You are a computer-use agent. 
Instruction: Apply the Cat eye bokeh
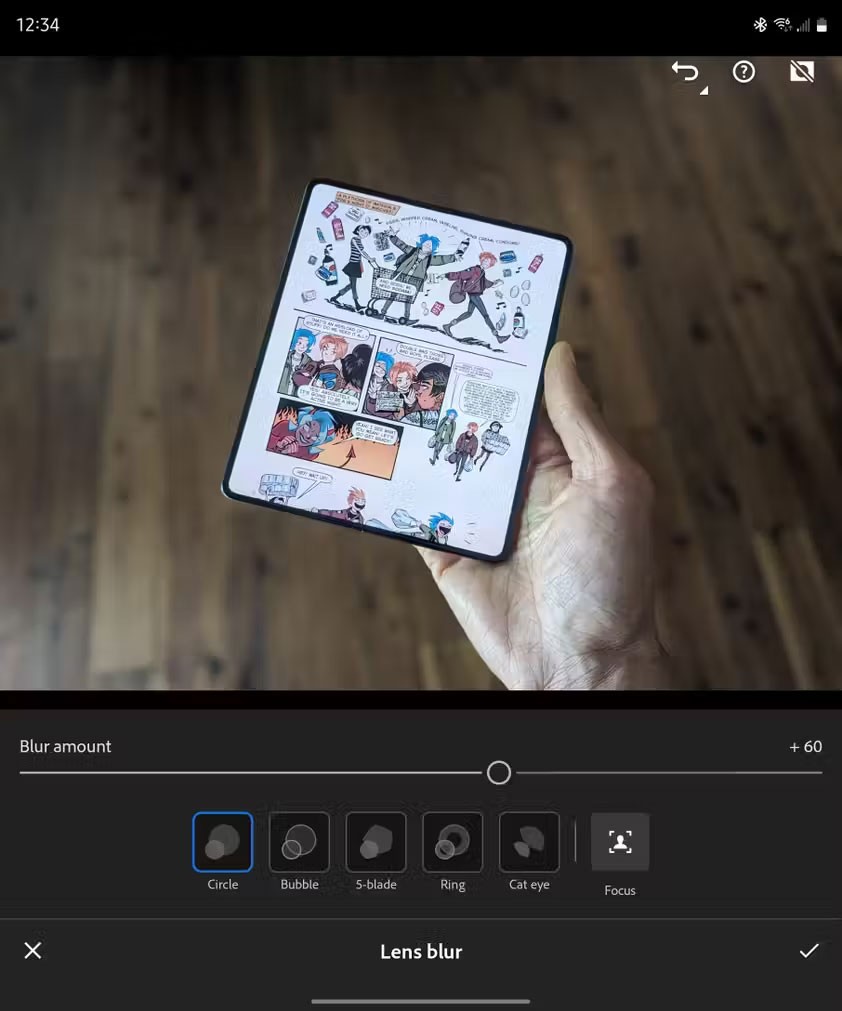click(529, 842)
